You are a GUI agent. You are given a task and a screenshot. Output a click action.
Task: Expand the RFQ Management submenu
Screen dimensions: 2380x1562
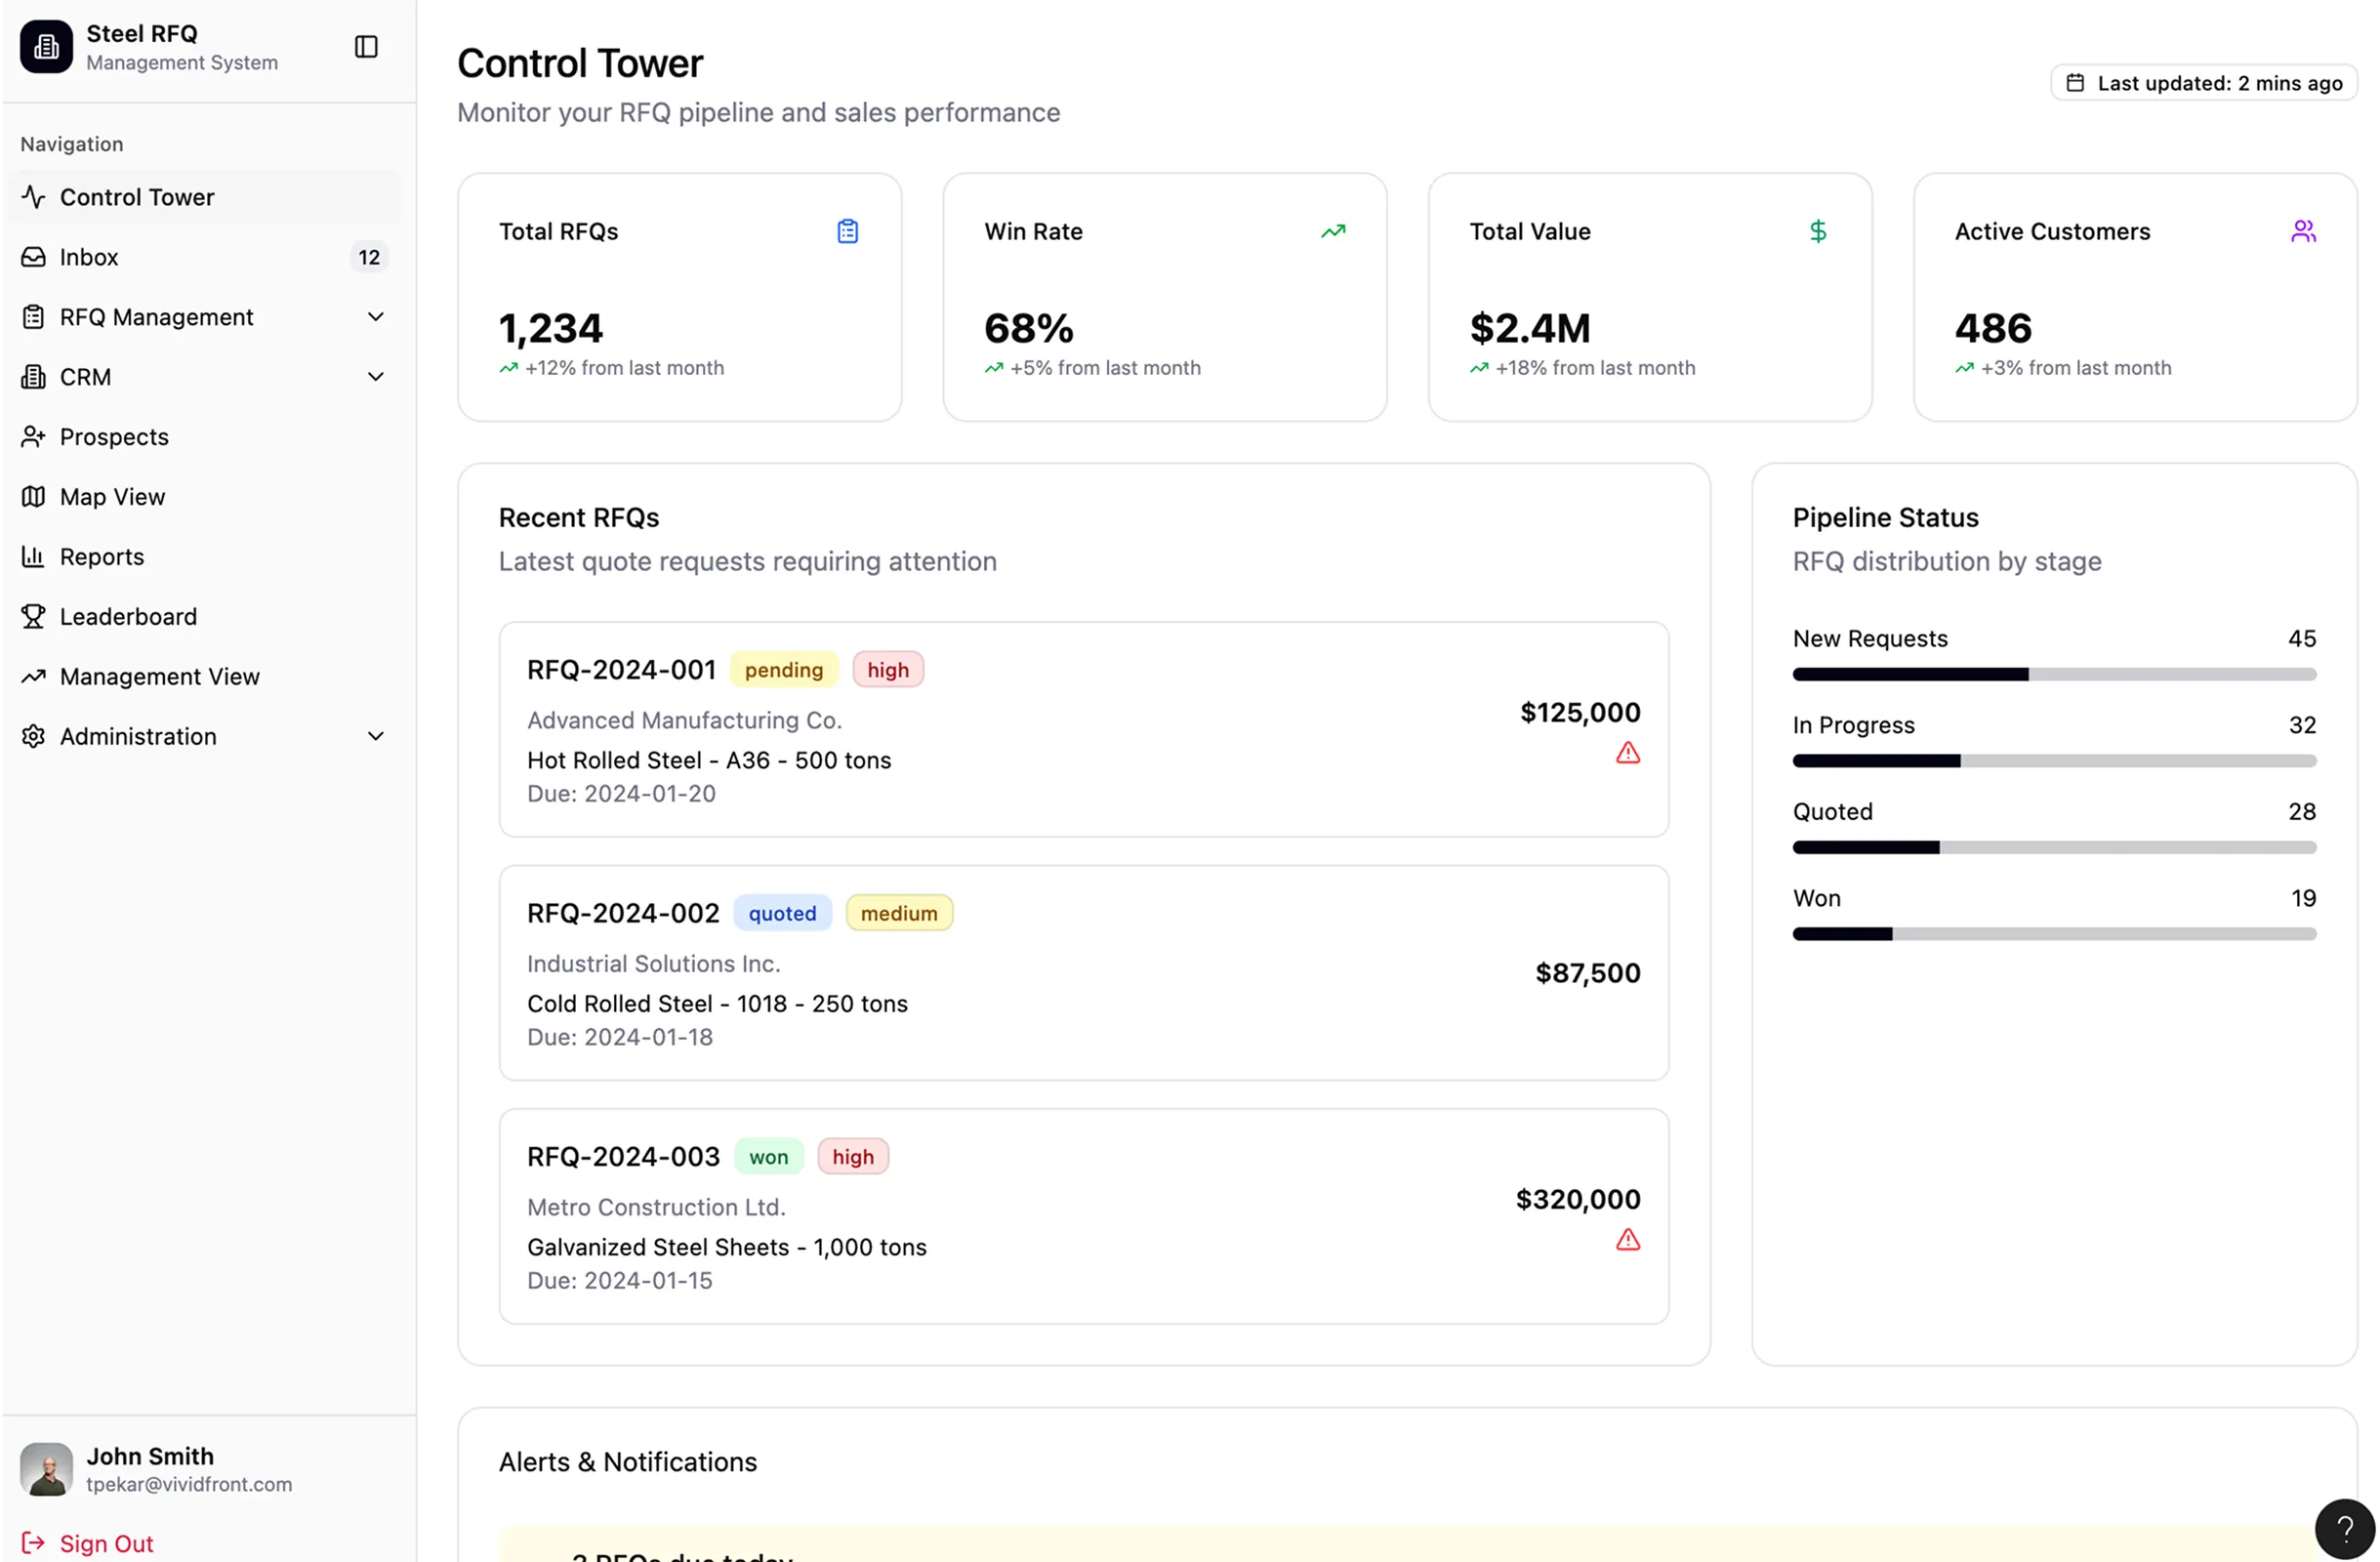tap(375, 317)
